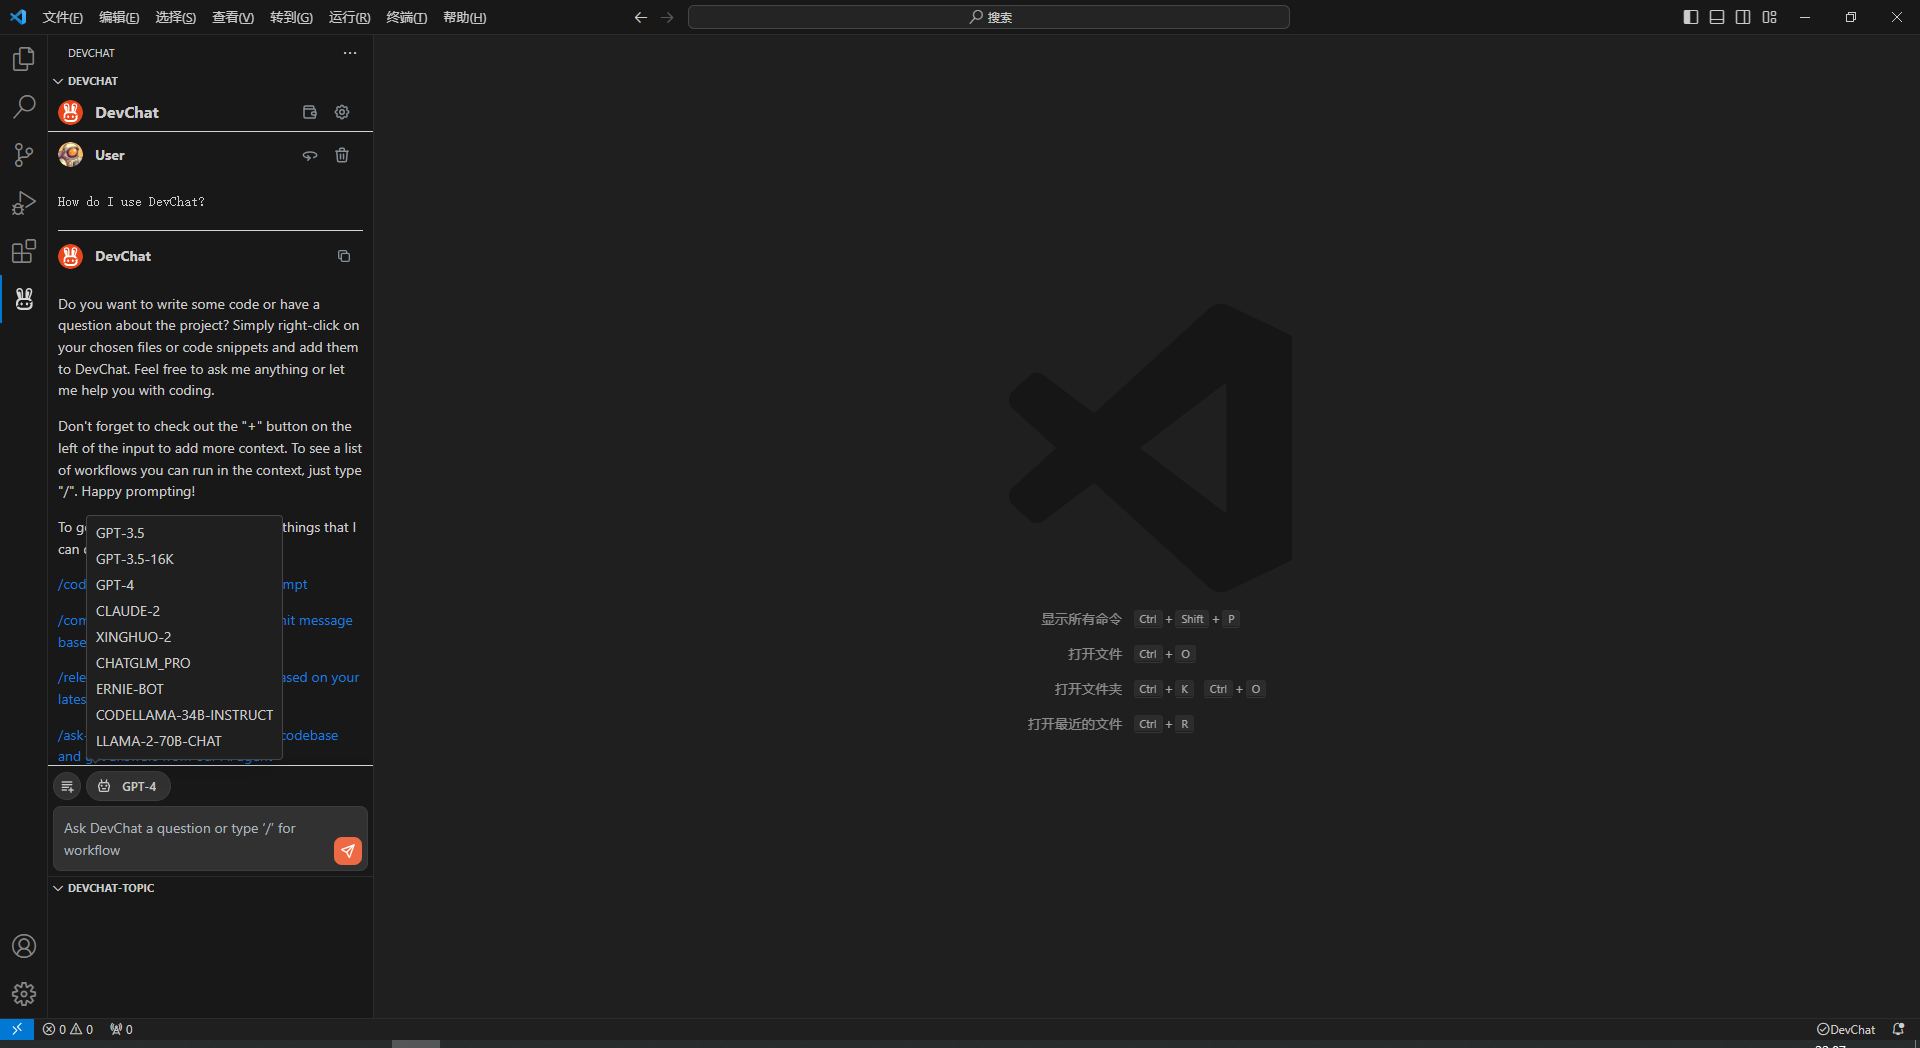This screenshot has width=1920, height=1048.
Task: Open the Source Control view
Action: pyautogui.click(x=24, y=155)
